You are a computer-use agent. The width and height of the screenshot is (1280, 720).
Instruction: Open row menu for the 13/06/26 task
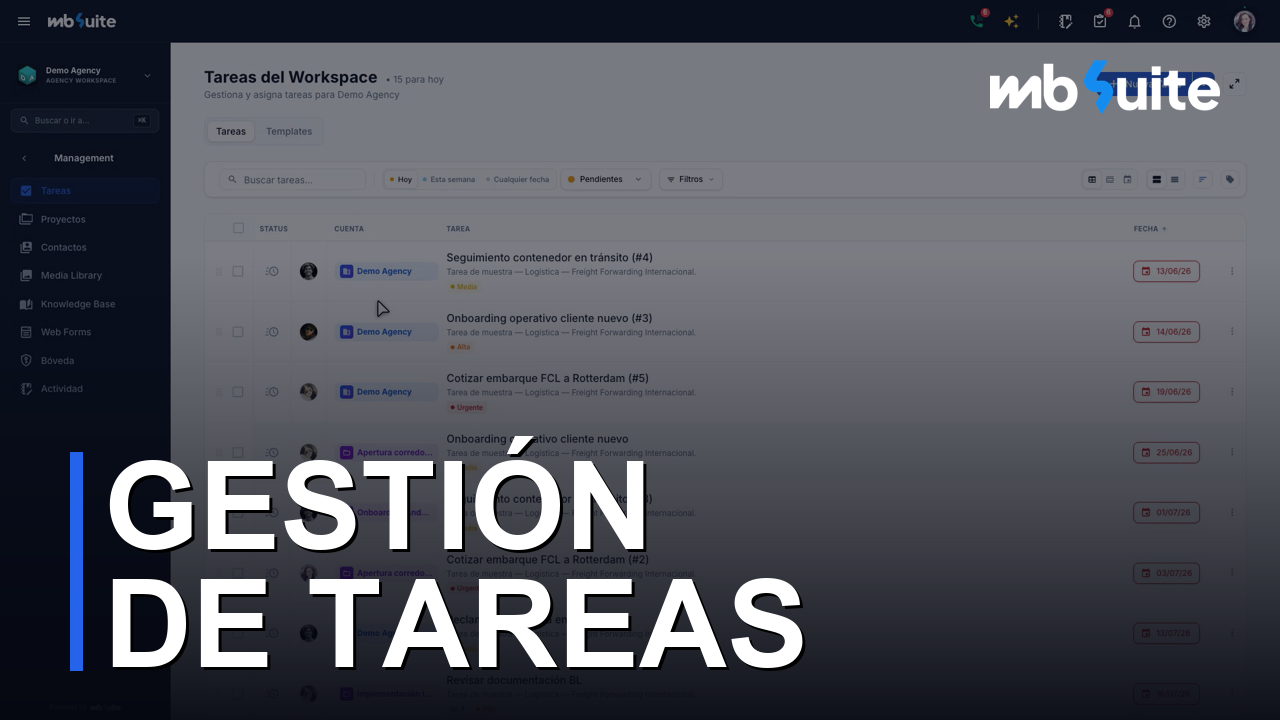pyautogui.click(x=1232, y=271)
